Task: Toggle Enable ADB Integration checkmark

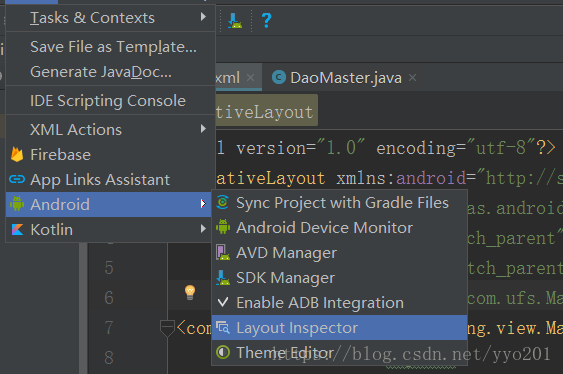Action: (x=223, y=302)
